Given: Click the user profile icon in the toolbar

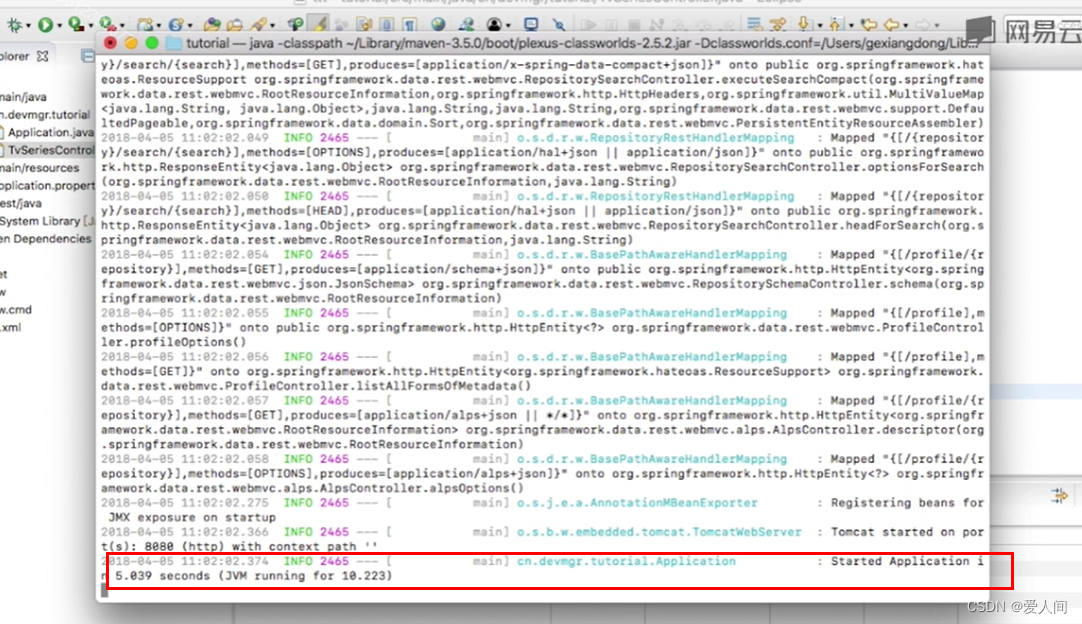Looking at the screenshot, I should (x=494, y=23).
